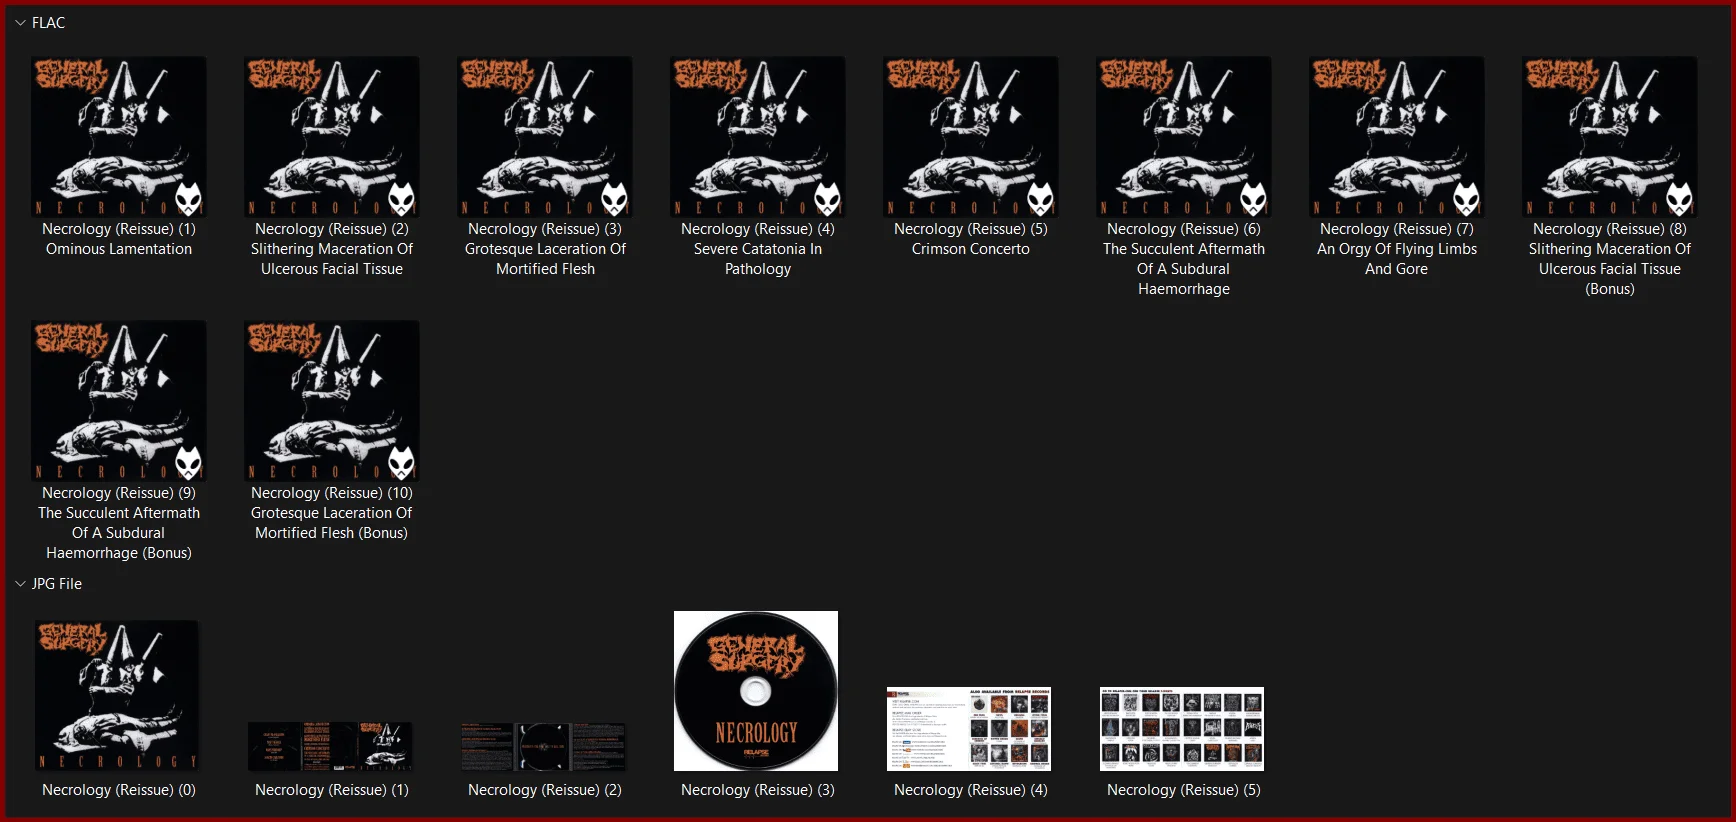Click file name 'Severe Catatonia In Pathology'

pyautogui.click(x=758, y=259)
